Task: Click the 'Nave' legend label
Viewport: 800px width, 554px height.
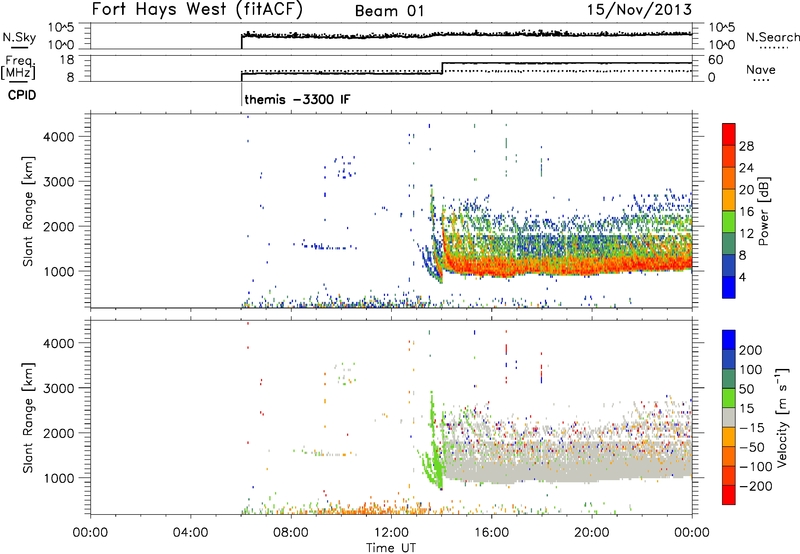Action: click(x=761, y=69)
